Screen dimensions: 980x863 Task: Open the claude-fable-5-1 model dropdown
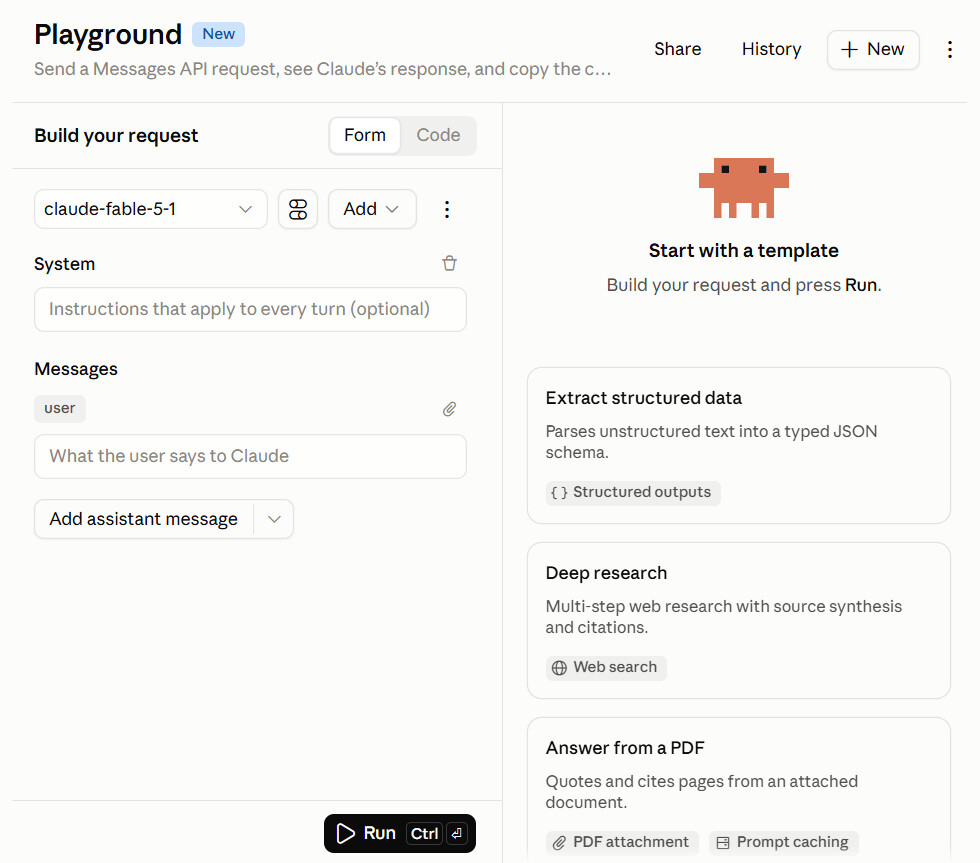[x=151, y=209]
